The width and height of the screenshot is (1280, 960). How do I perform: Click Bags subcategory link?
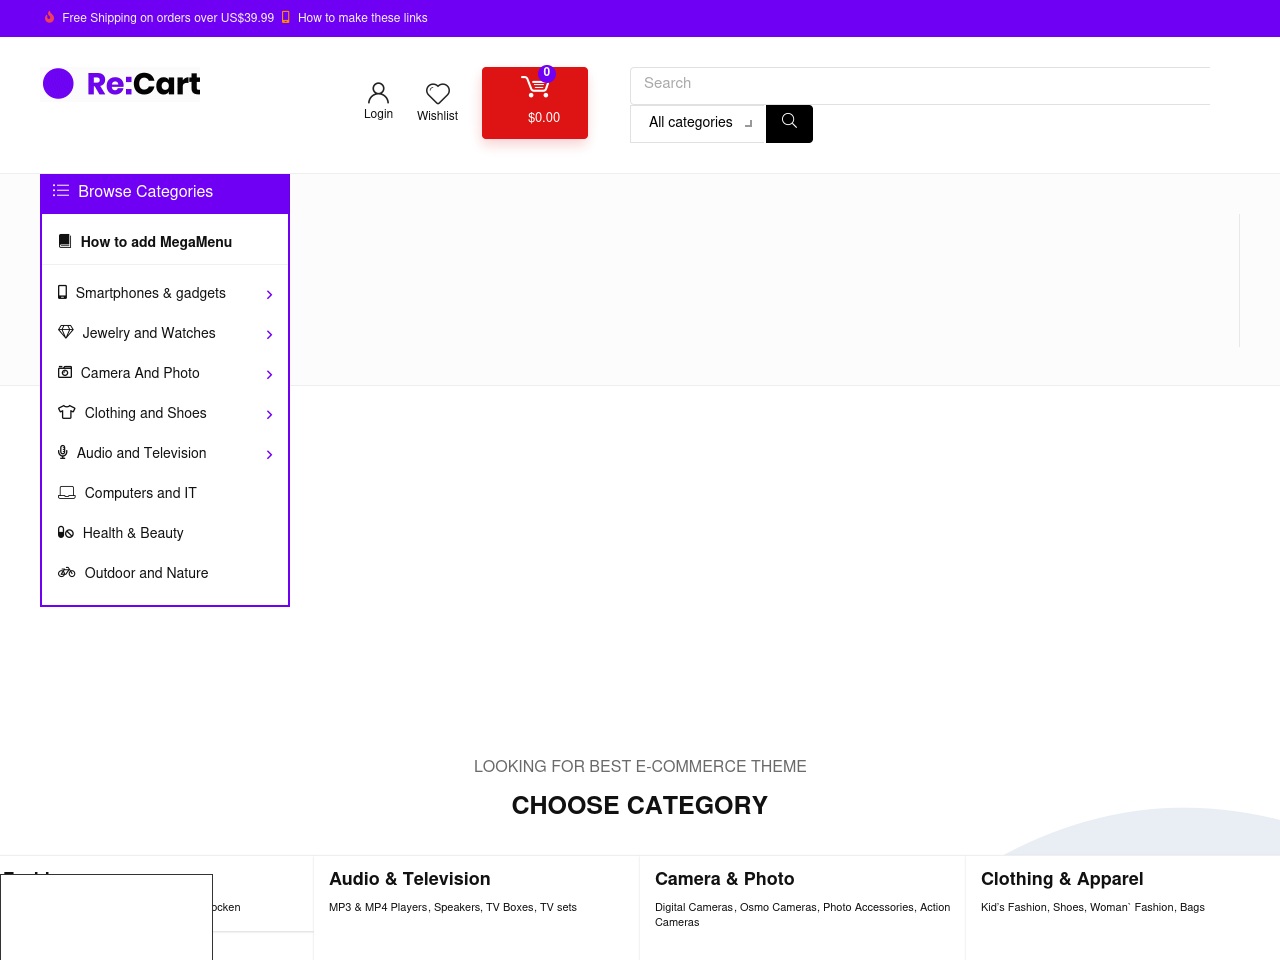click(1193, 907)
